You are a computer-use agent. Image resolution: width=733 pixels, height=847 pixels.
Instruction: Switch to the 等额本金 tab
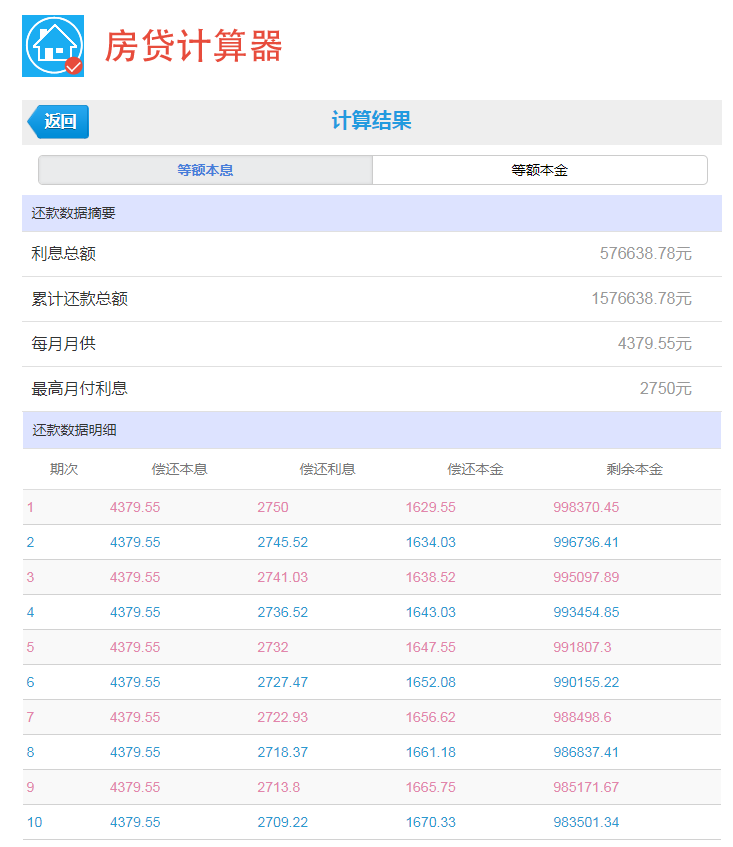tap(539, 170)
